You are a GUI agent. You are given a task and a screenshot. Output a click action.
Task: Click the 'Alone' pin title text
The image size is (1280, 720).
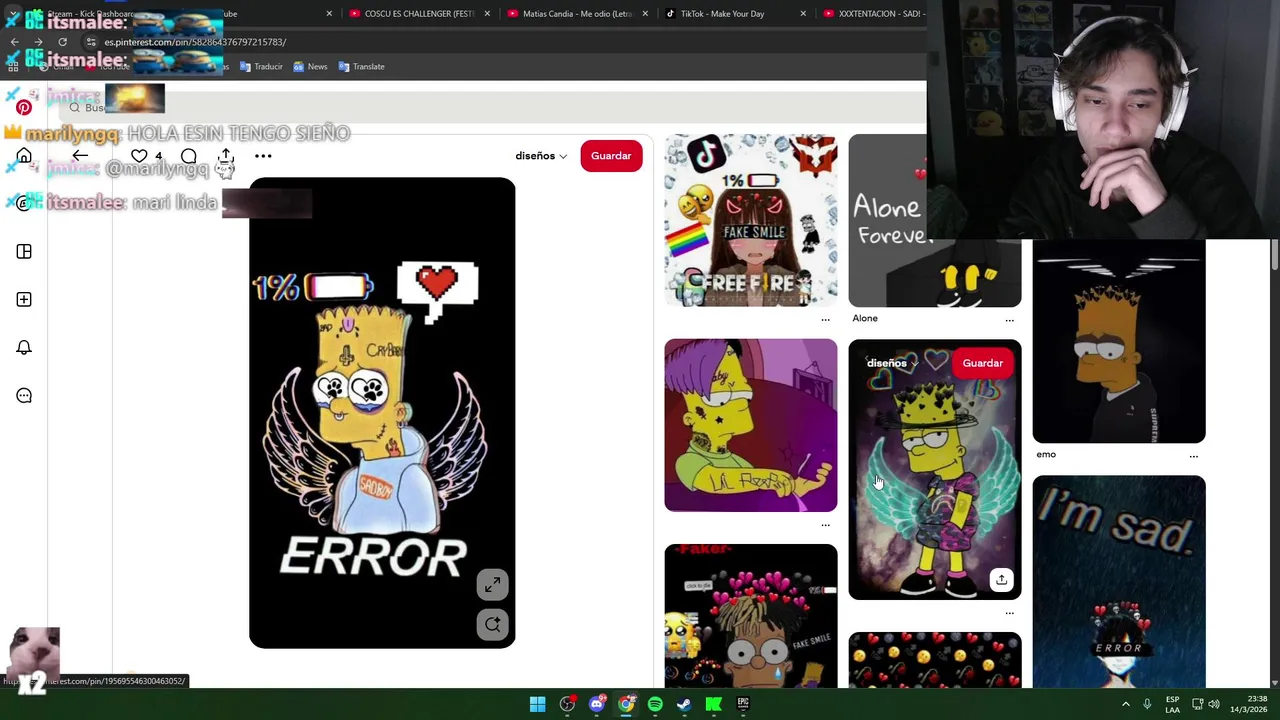tap(865, 319)
